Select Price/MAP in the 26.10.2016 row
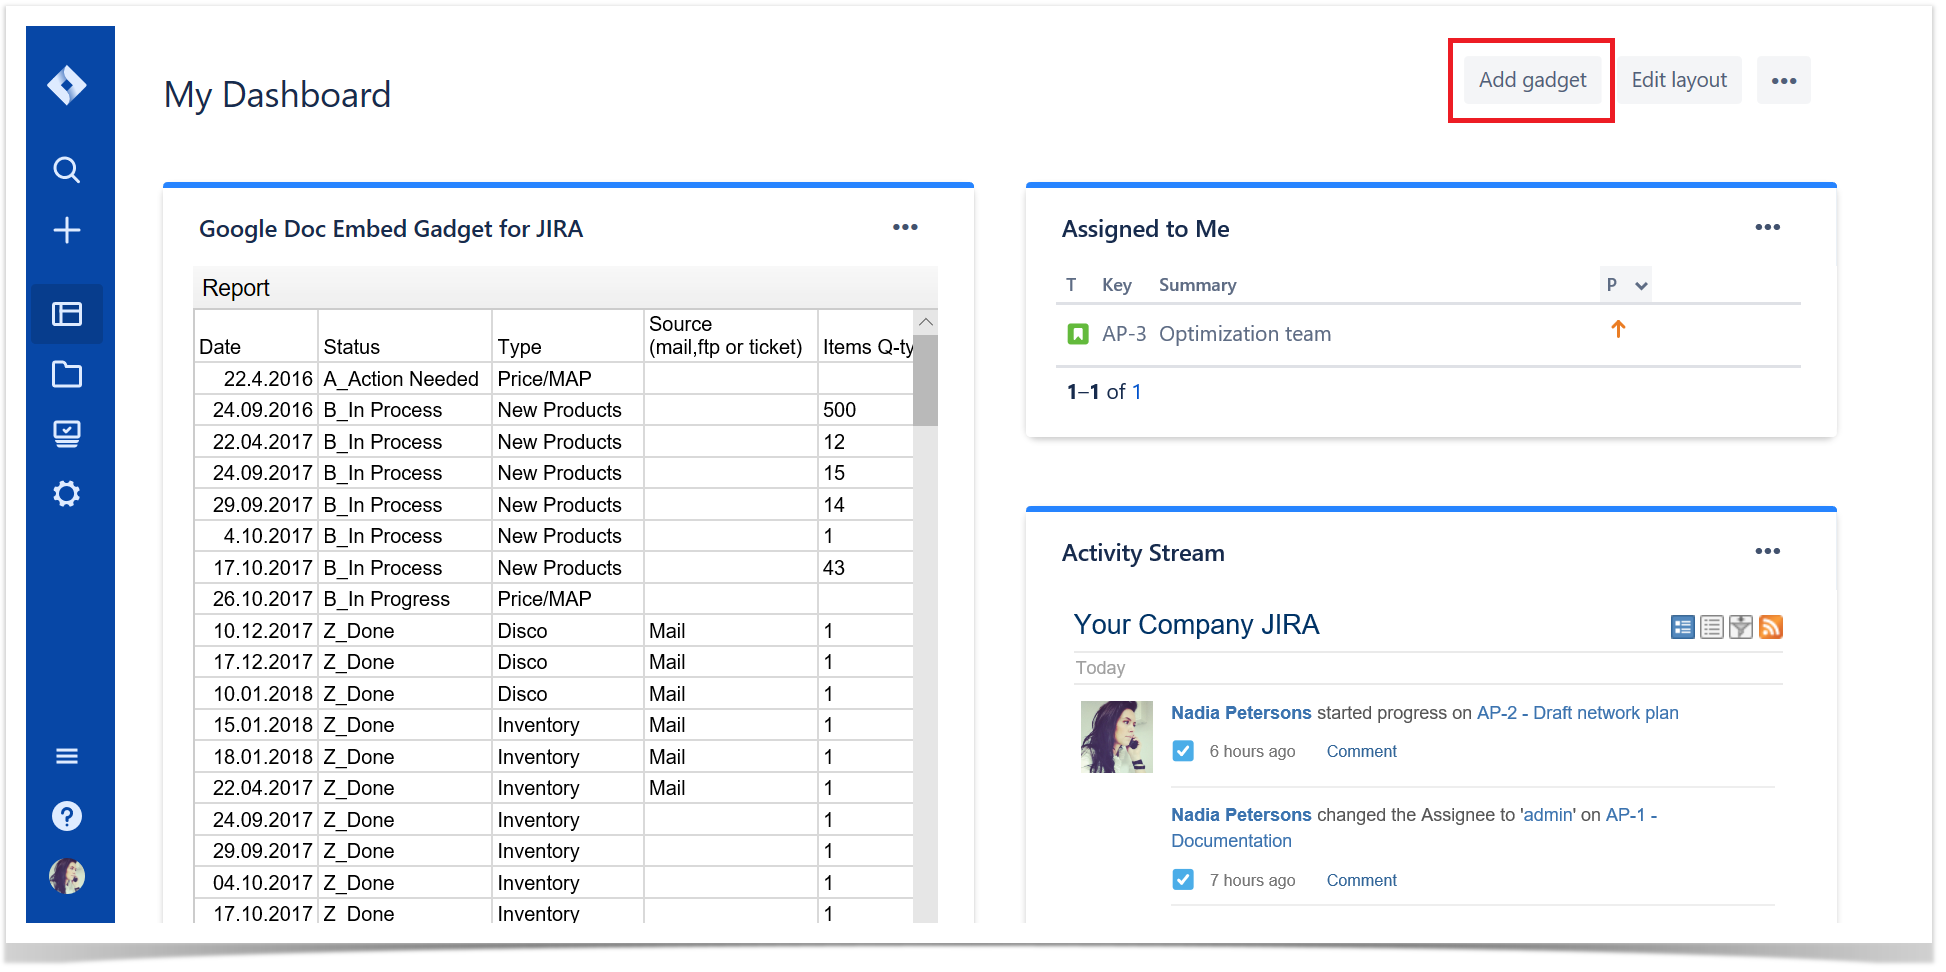 [x=568, y=599]
